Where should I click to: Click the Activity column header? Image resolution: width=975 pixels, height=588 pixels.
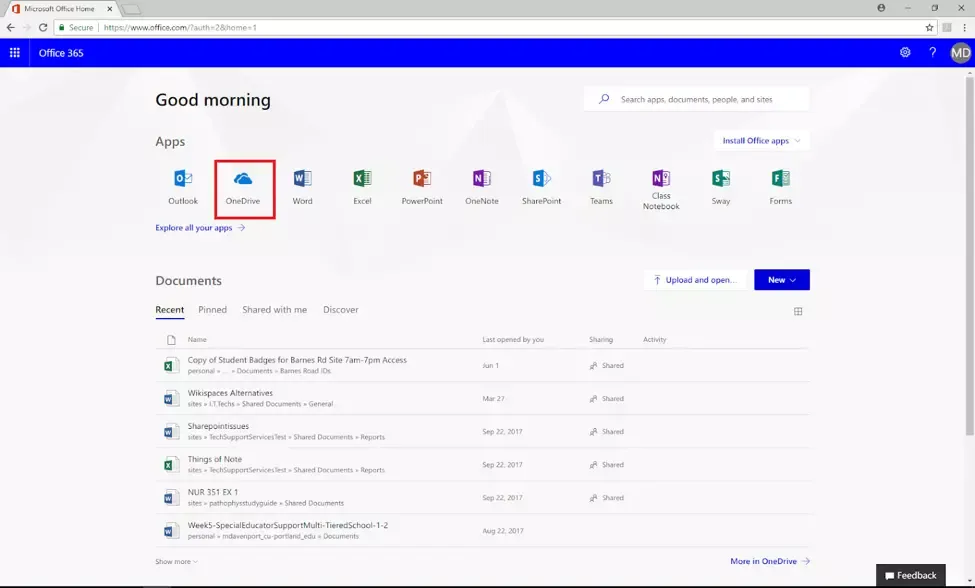[x=654, y=339]
